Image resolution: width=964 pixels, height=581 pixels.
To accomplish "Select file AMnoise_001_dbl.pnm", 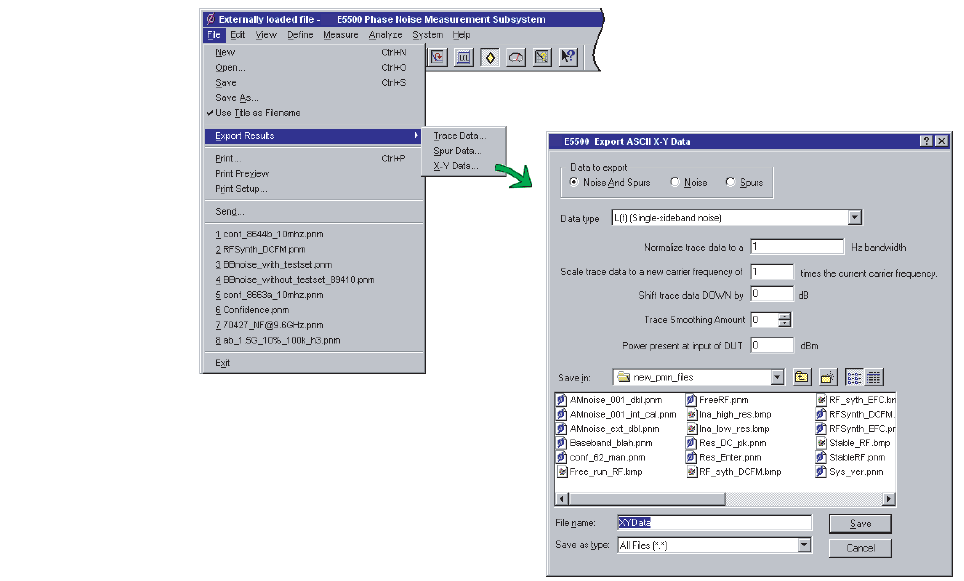I will [x=610, y=400].
